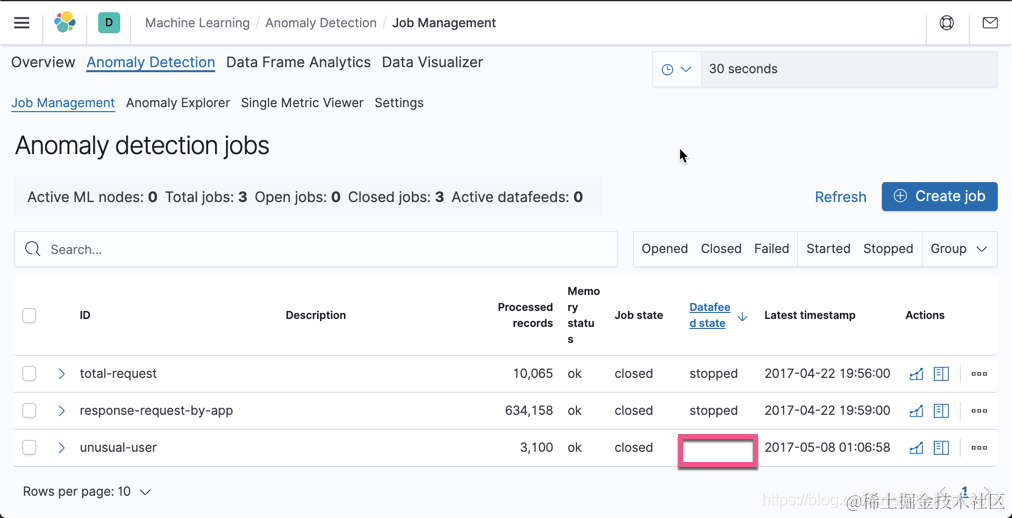Toggle the select-all jobs checkbox
This screenshot has width=1012, height=518.
pyautogui.click(x=30, y=315)
